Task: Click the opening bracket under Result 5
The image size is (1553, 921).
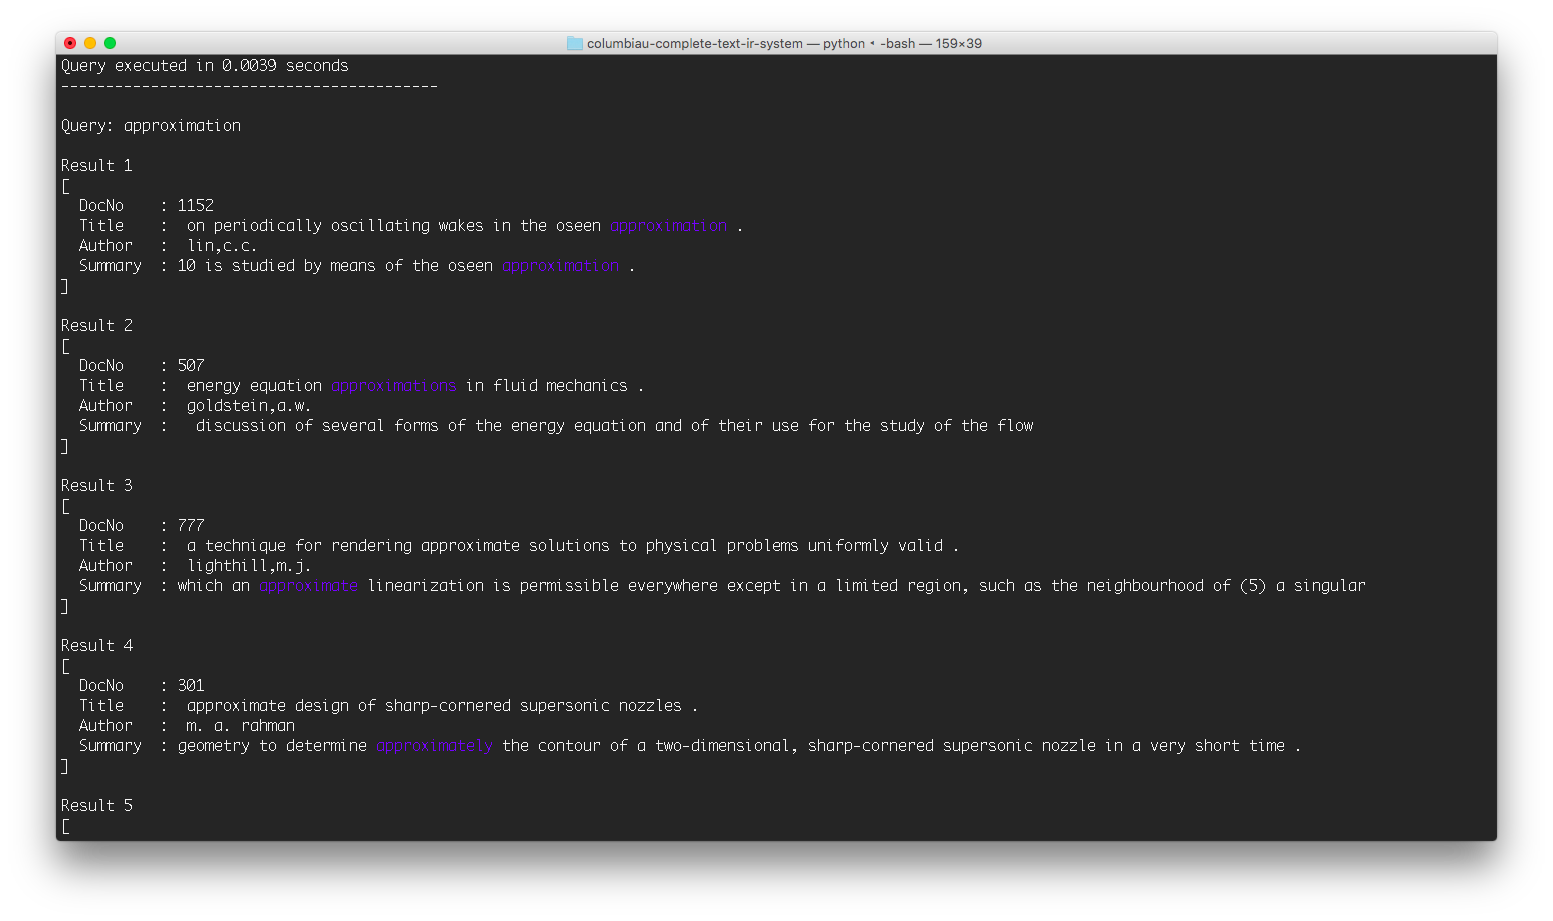Action: (66, 826)
